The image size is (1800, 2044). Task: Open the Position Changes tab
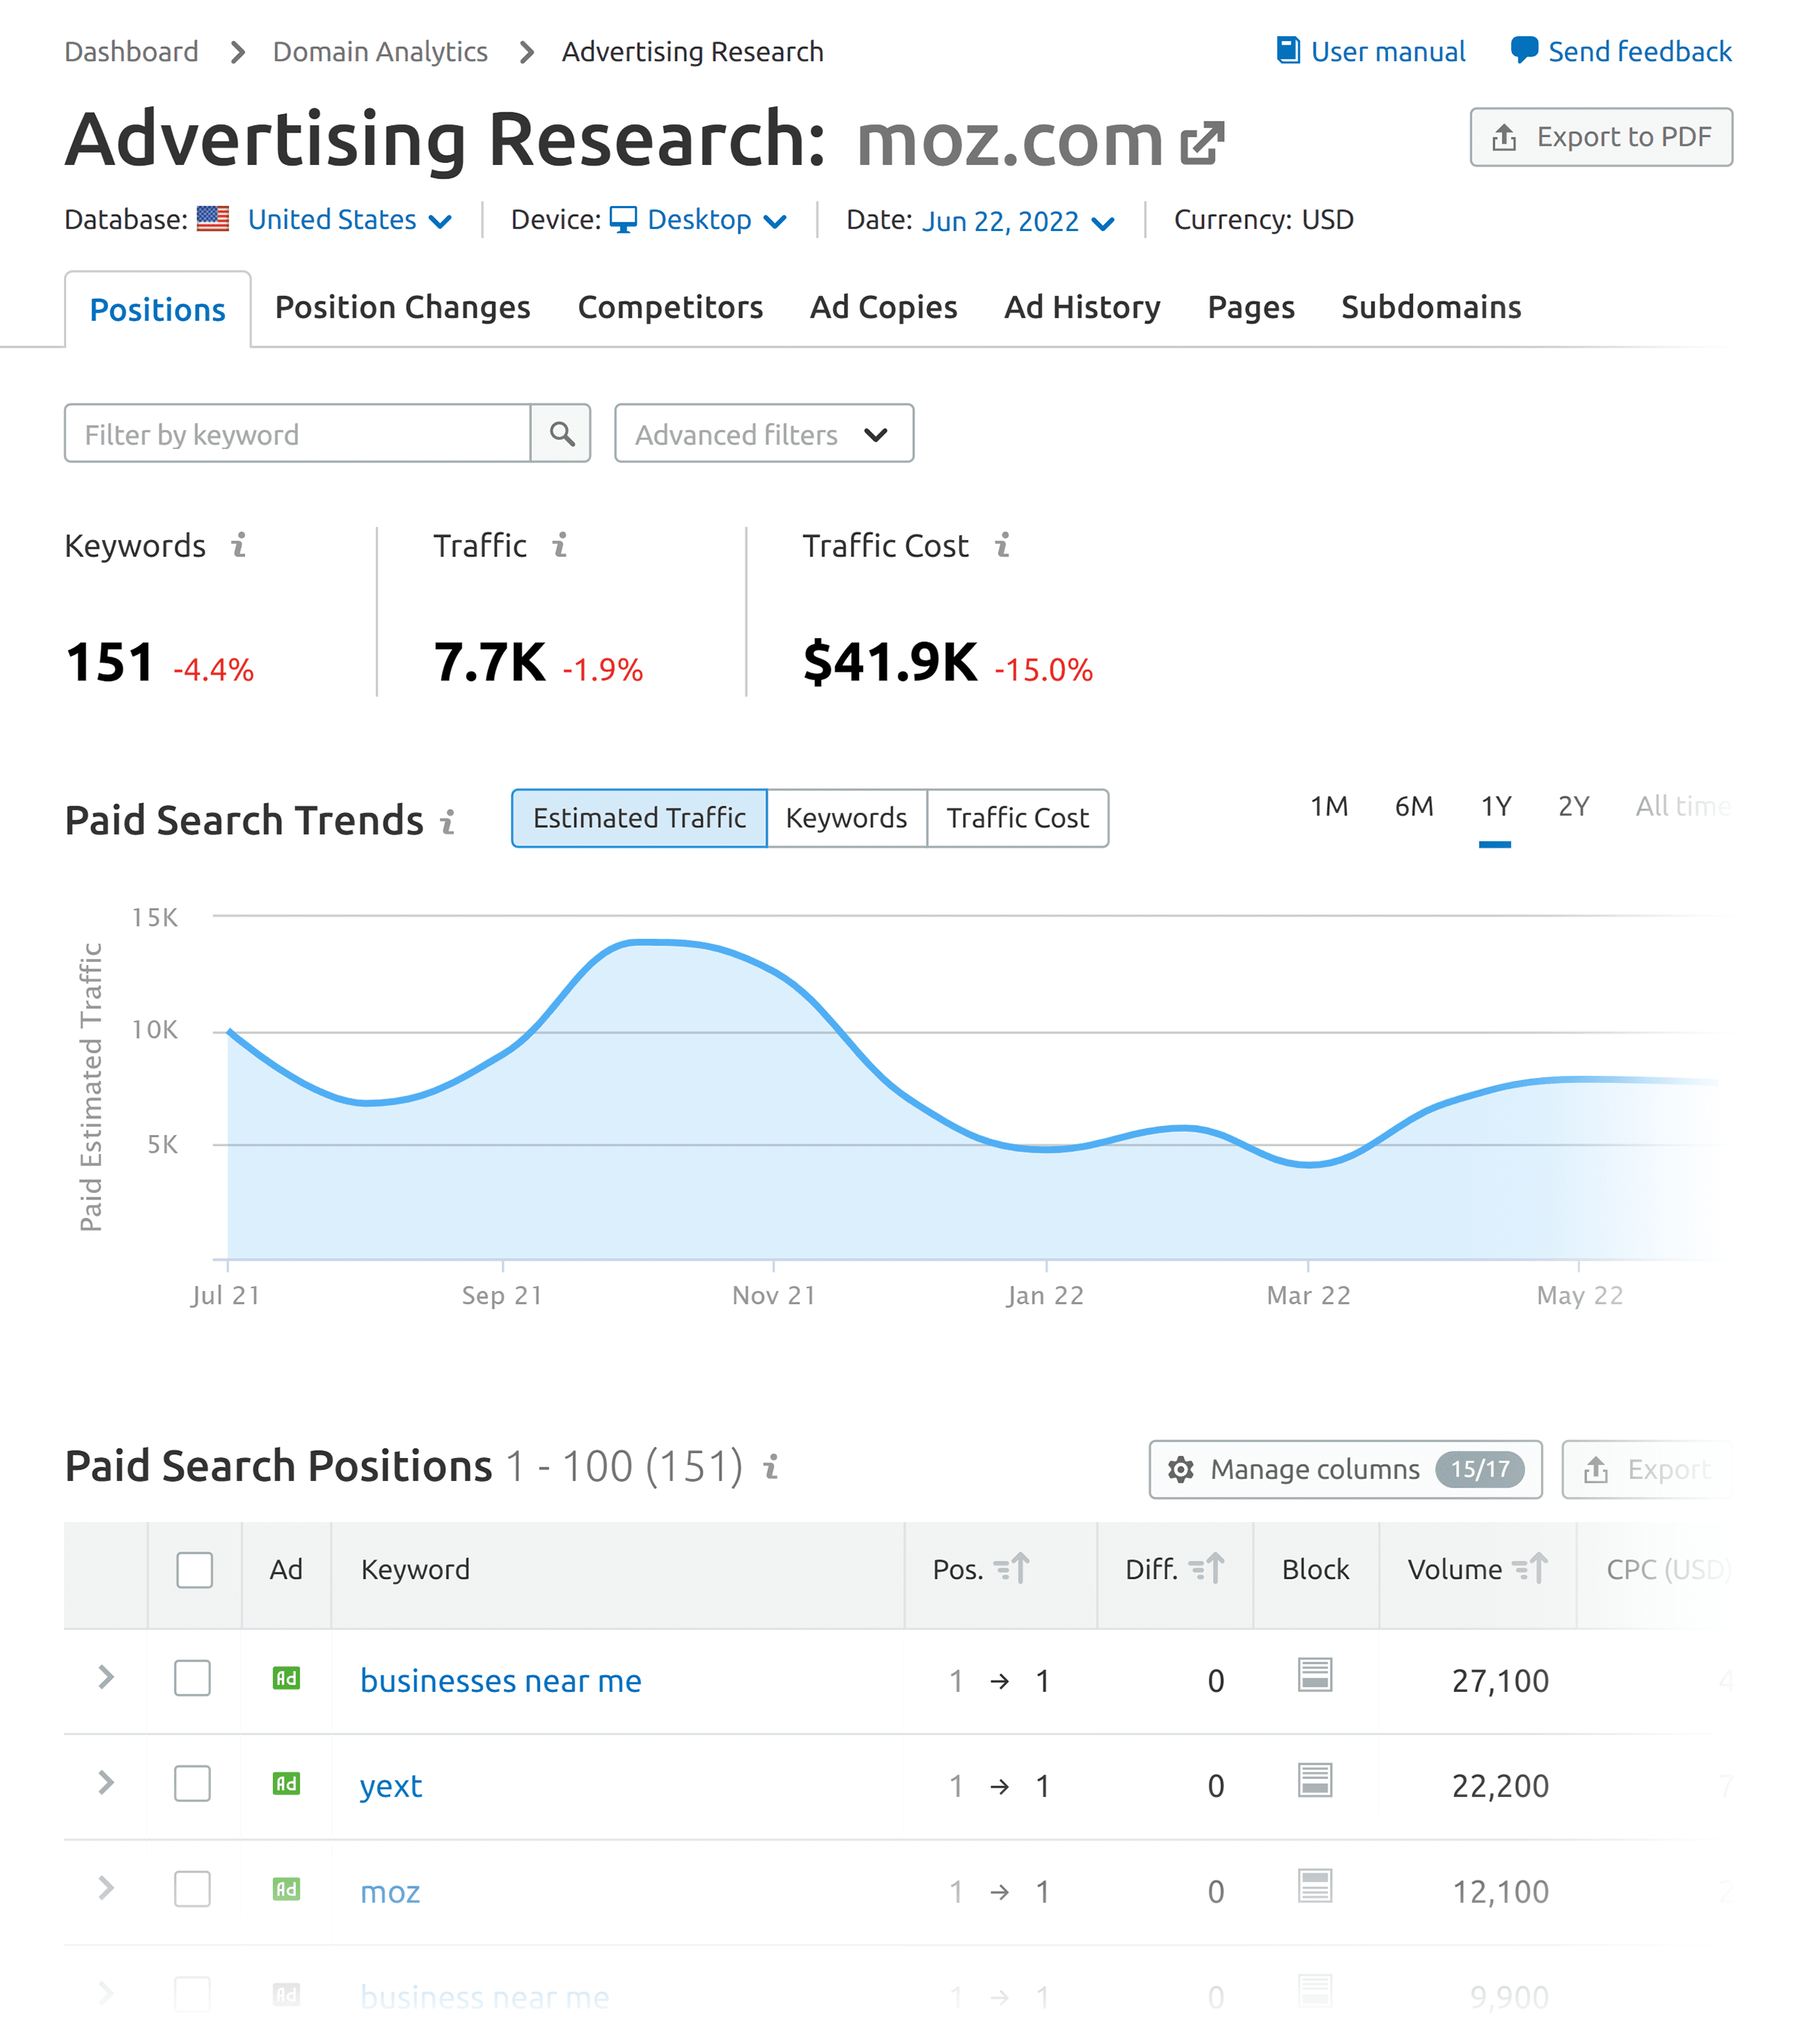pos(402,307)
